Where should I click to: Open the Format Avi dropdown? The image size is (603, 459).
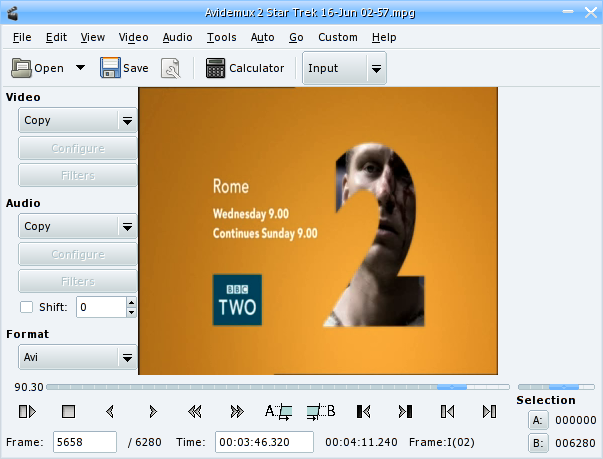[x=78, y=357]
